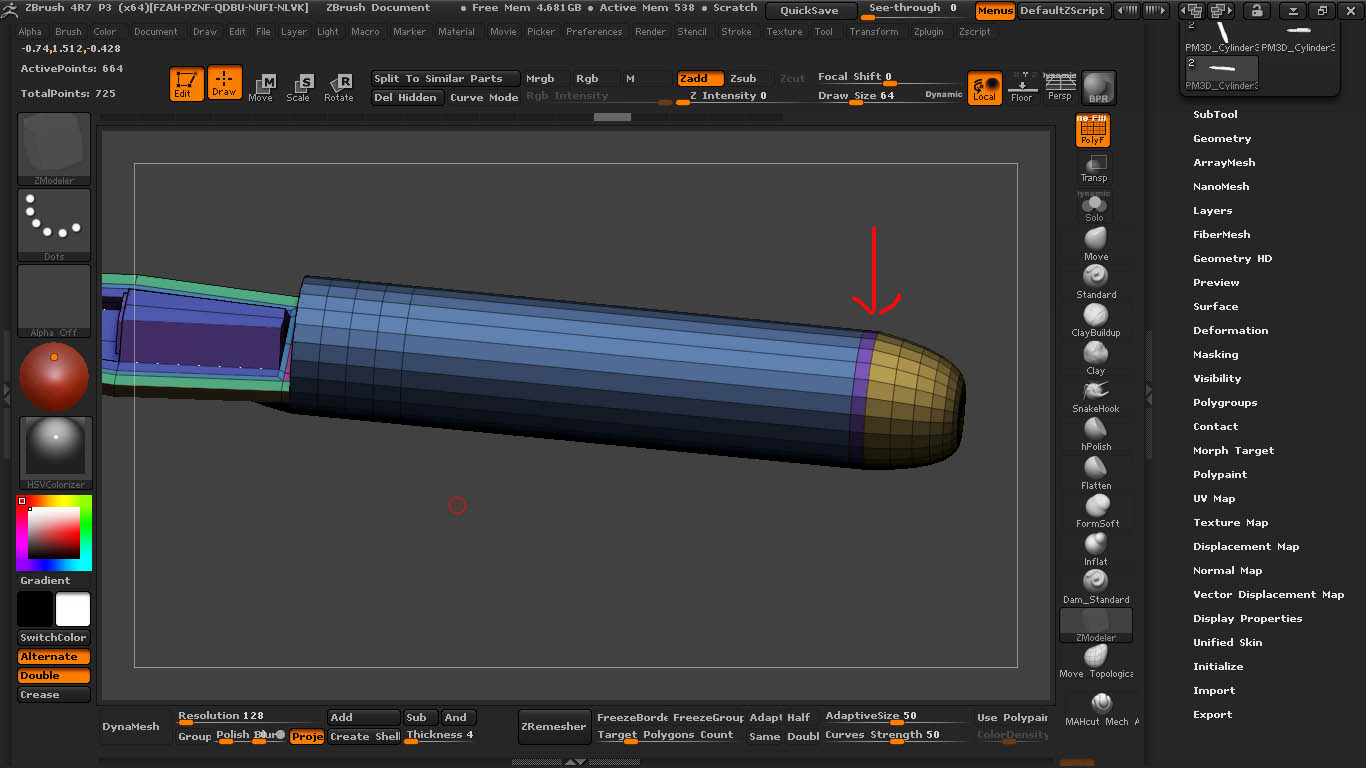Click the ZRemesher button

click(553, 727)
